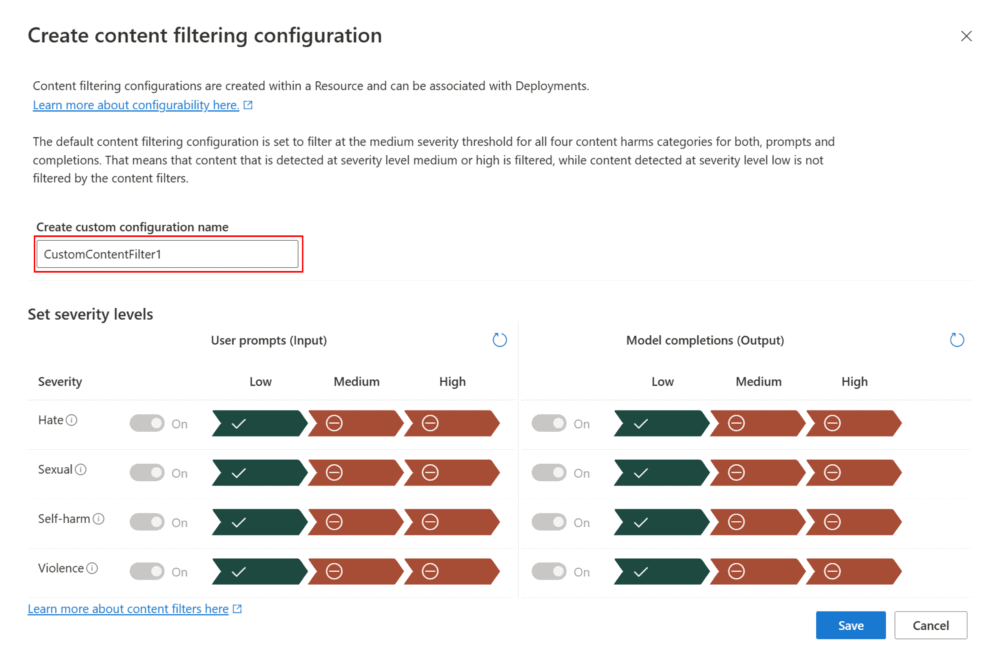Open Learn more about configurability link
The height and width of the screenshot is (670, 1000).
coord(136,105)
